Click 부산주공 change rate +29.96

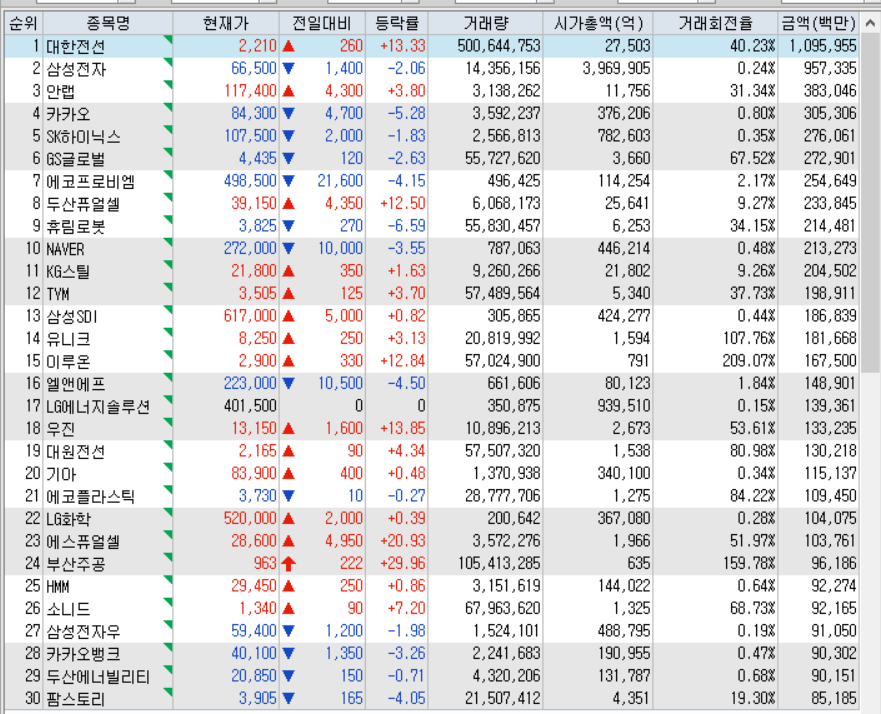pyautogui.click(x=402, y=563)
